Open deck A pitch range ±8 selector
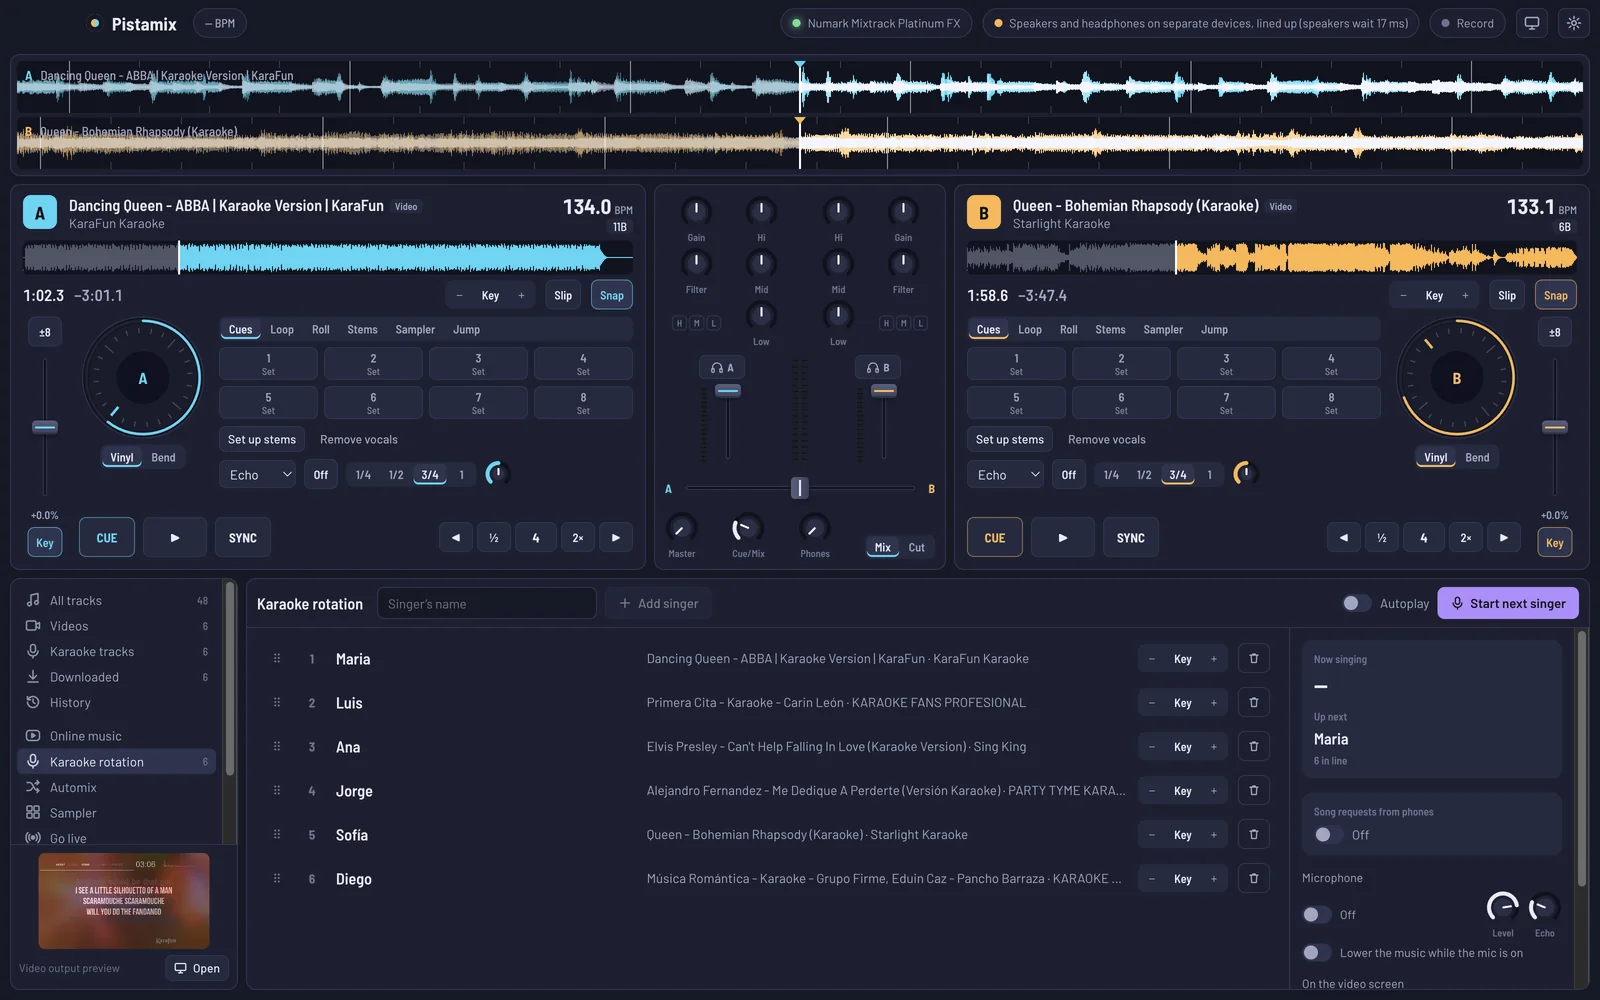 pyautogui.click(x=45, y=333)
